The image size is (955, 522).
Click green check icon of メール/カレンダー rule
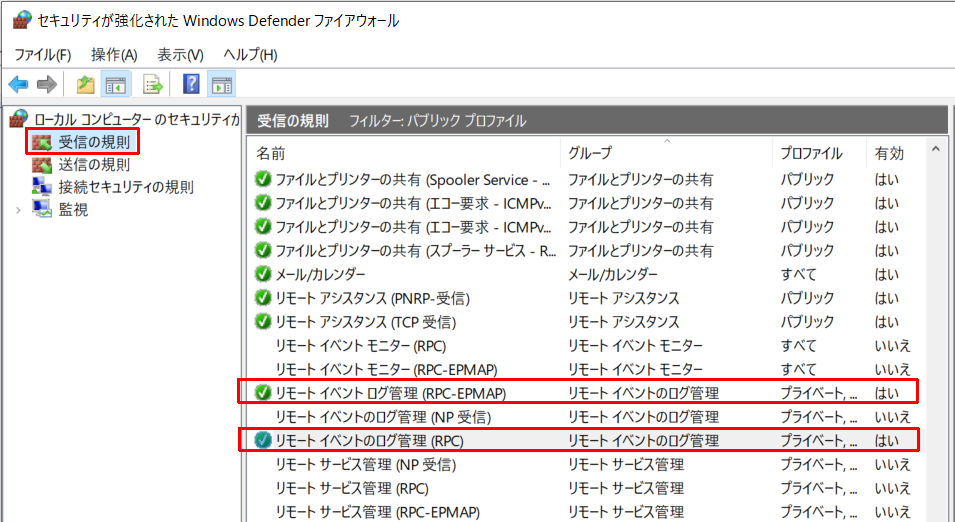[x=263, y=274]
